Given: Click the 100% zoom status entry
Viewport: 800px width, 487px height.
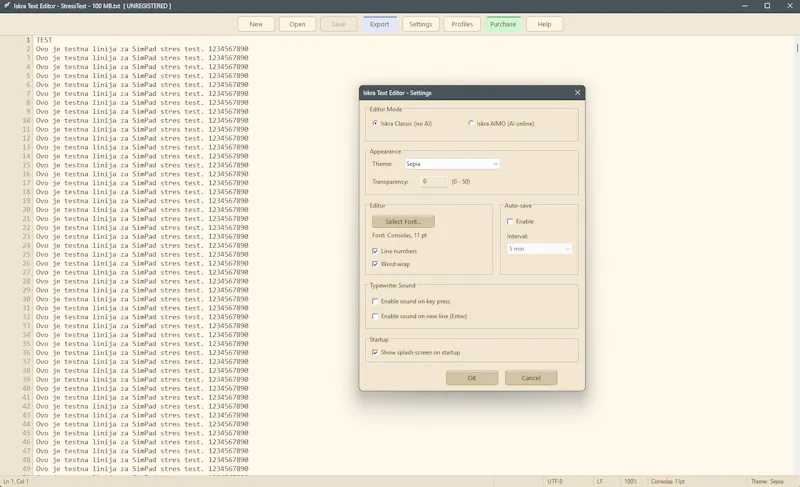Looking at the screenshot, I should pos(631,481).
